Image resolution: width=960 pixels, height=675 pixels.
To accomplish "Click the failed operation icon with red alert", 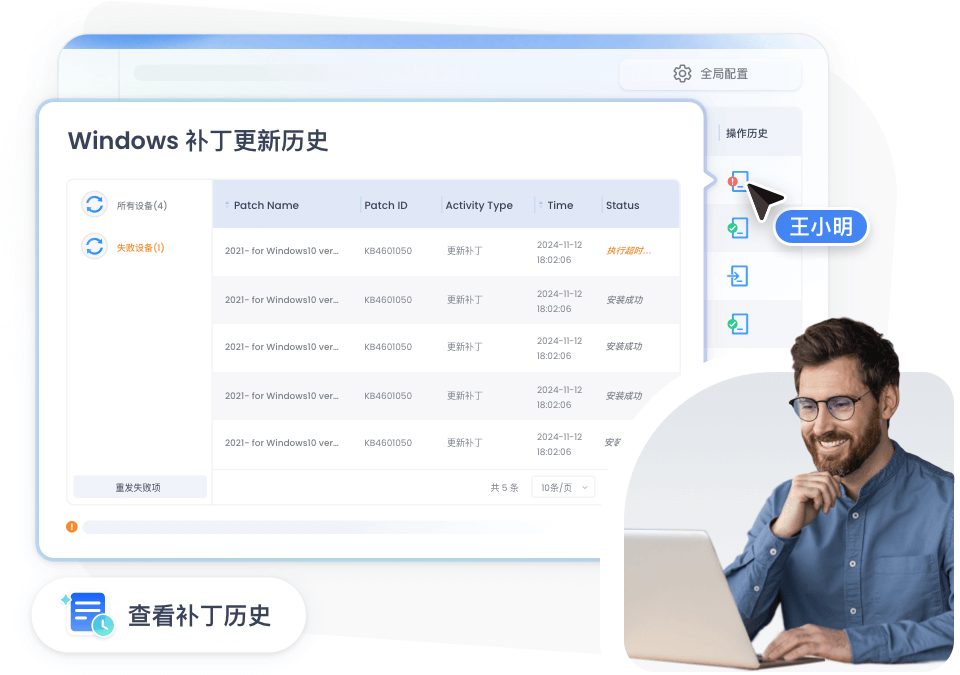I will coord(738,182).
